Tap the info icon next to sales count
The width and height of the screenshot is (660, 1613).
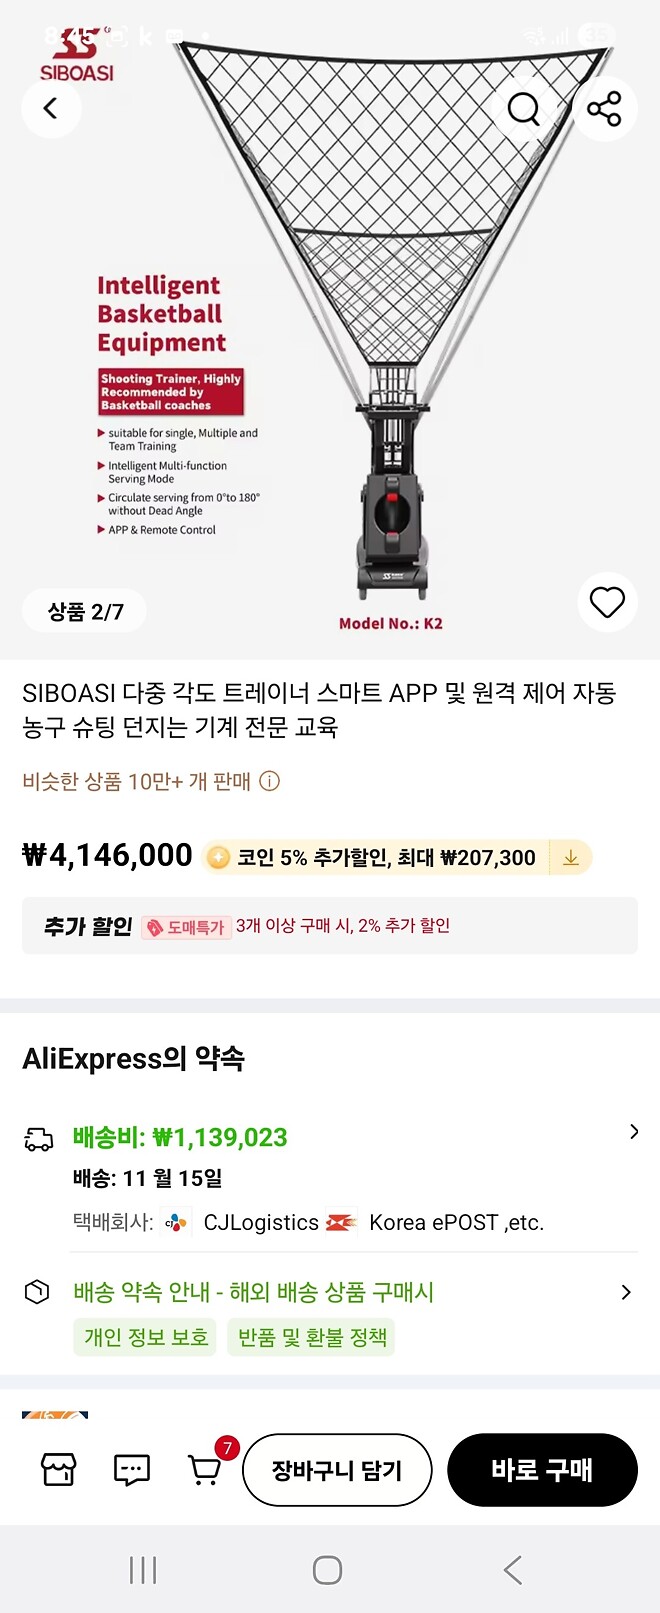click(x=268, y=781)
